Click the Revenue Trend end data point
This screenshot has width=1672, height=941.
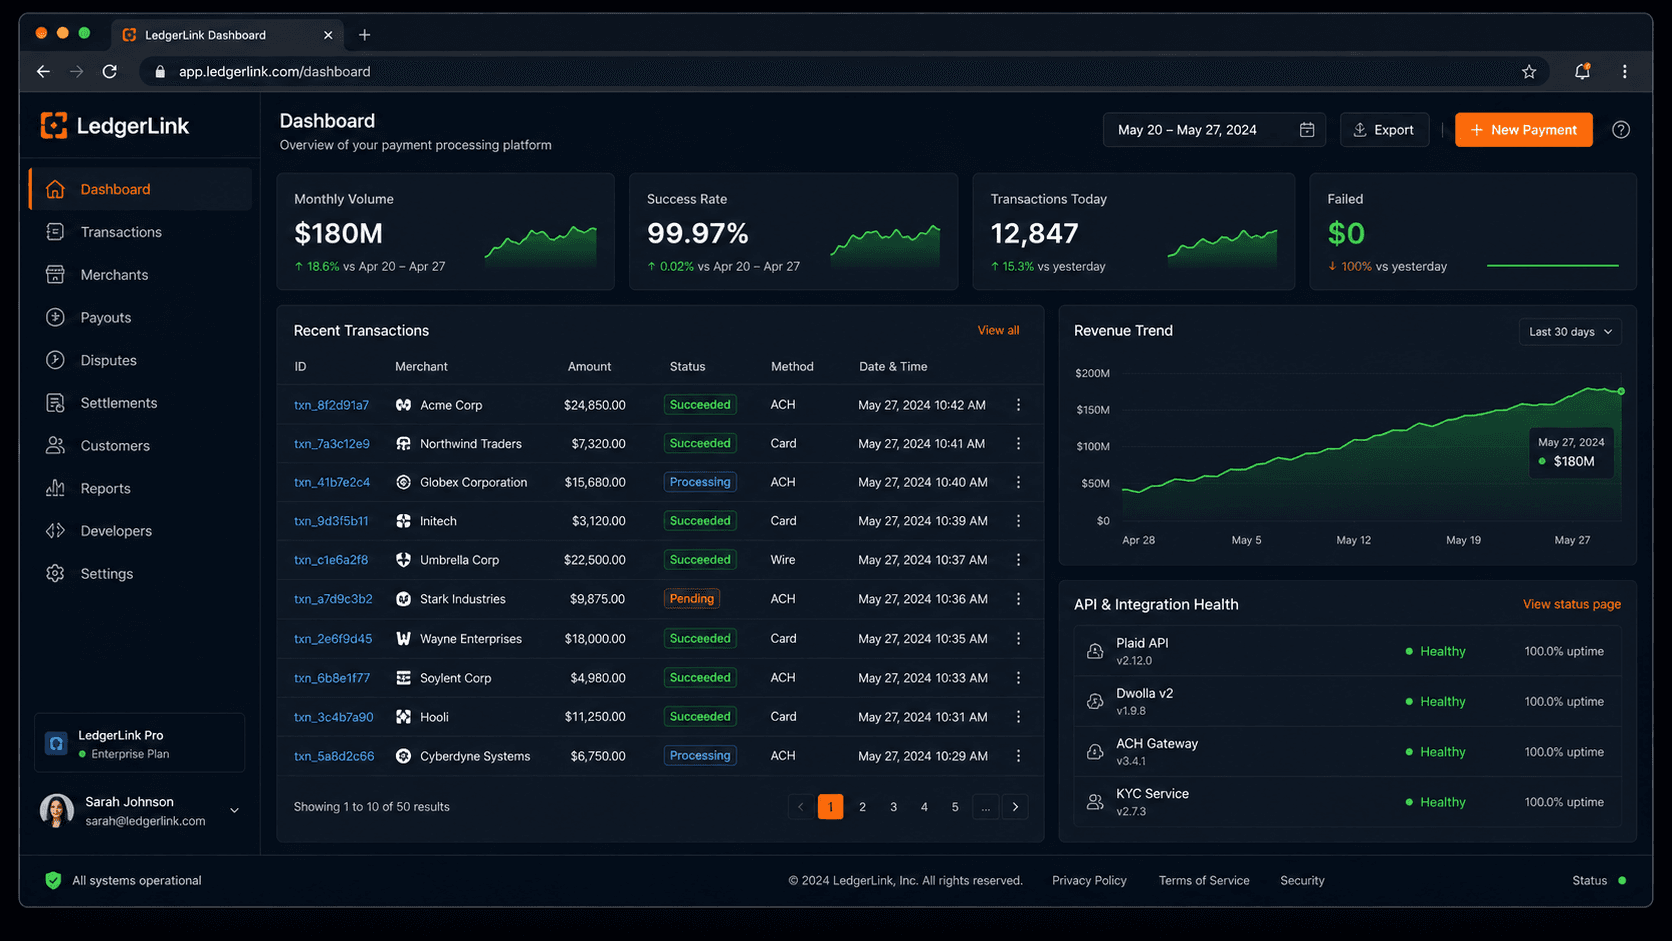click(x=1621, y=391)
